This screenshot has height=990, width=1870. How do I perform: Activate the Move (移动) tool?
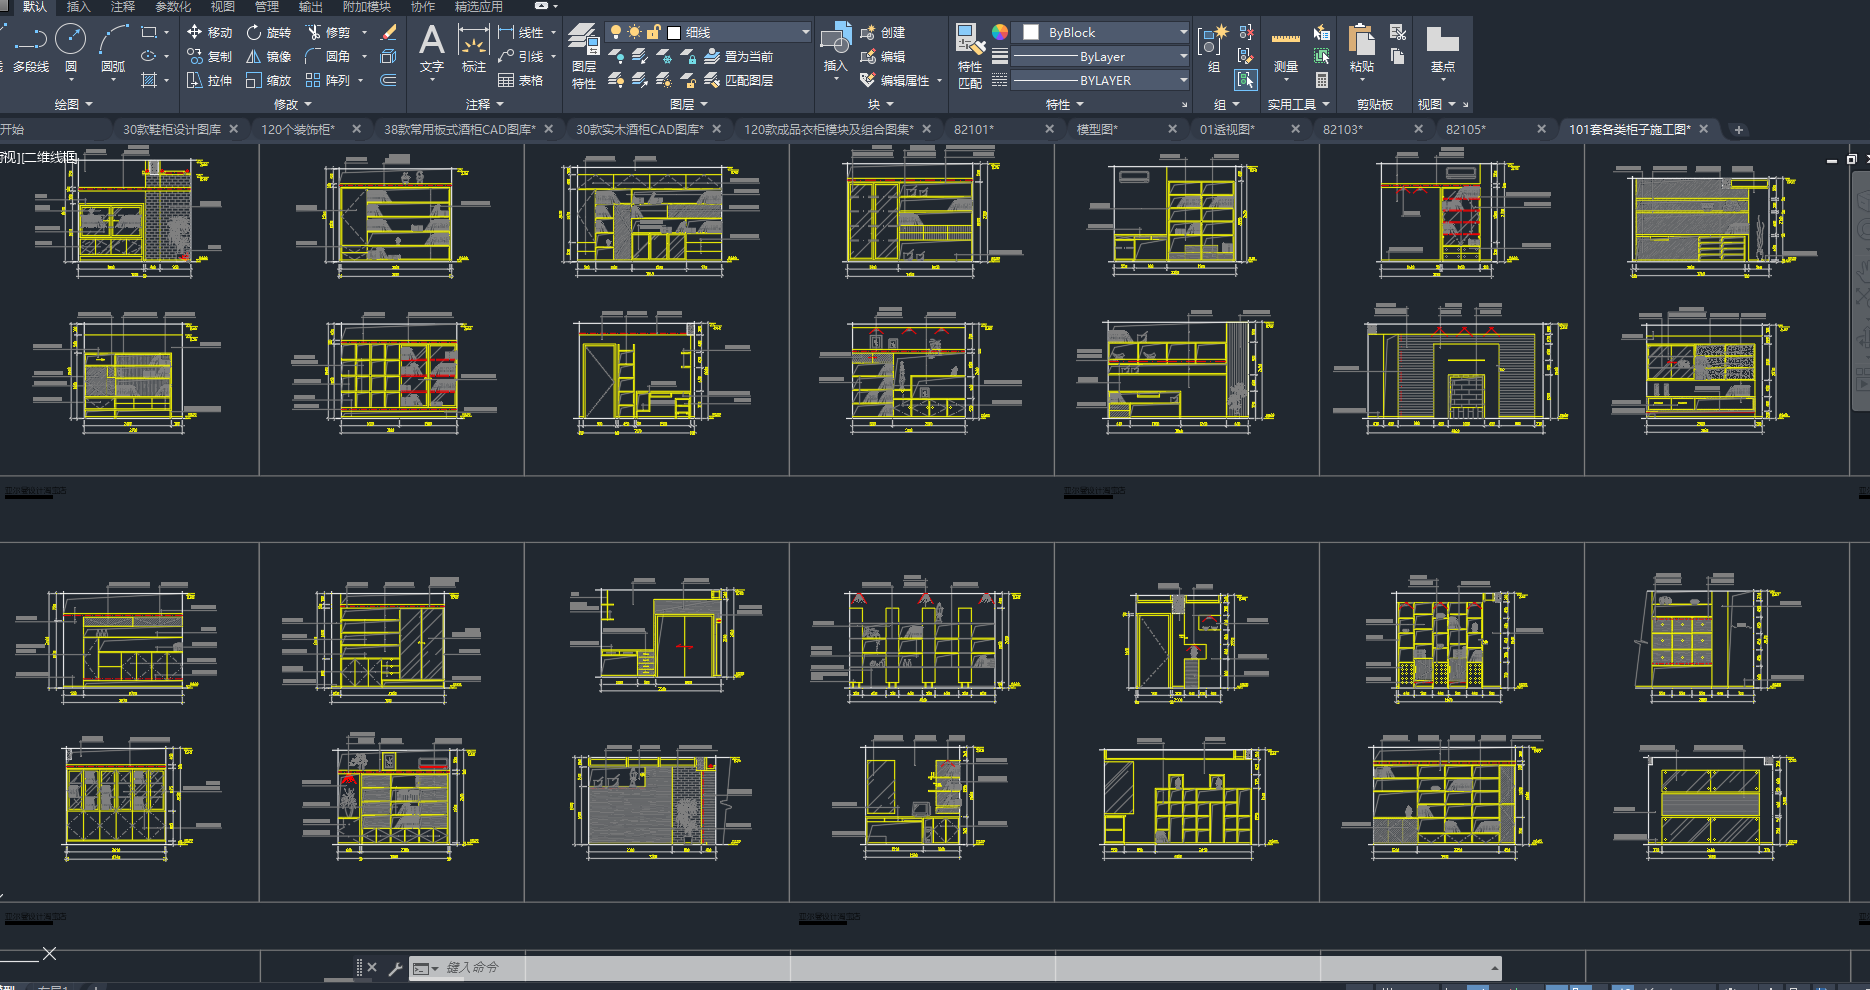coord(209,33)
